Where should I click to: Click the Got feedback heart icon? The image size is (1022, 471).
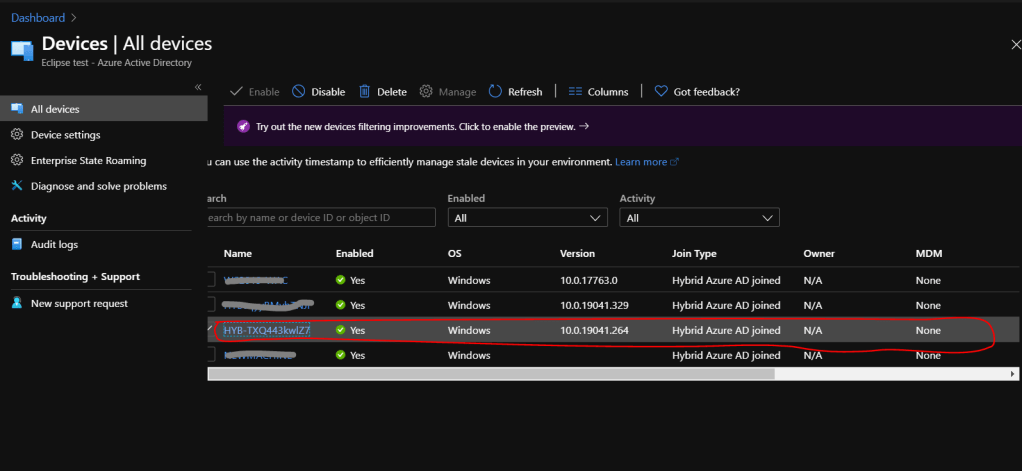661,92
